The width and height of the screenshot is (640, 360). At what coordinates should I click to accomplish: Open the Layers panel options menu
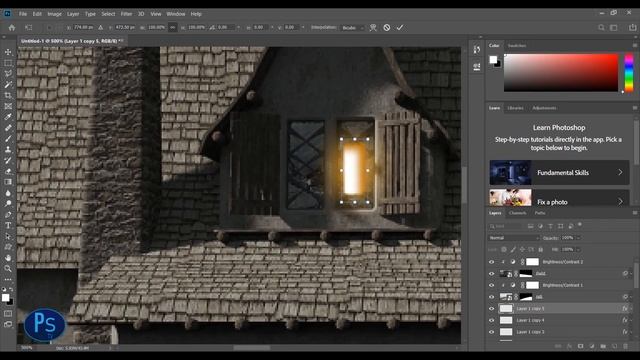tap(635, 213)
